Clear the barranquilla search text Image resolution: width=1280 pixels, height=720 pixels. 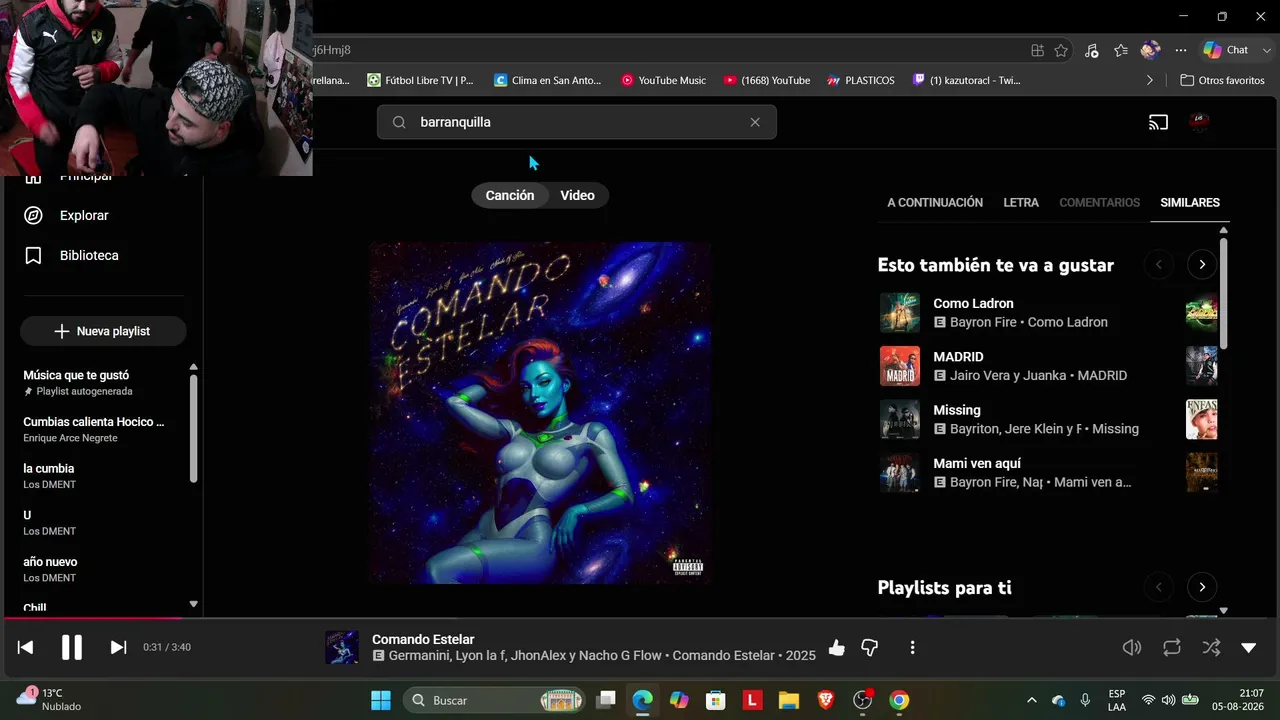(x=755, y=122)
